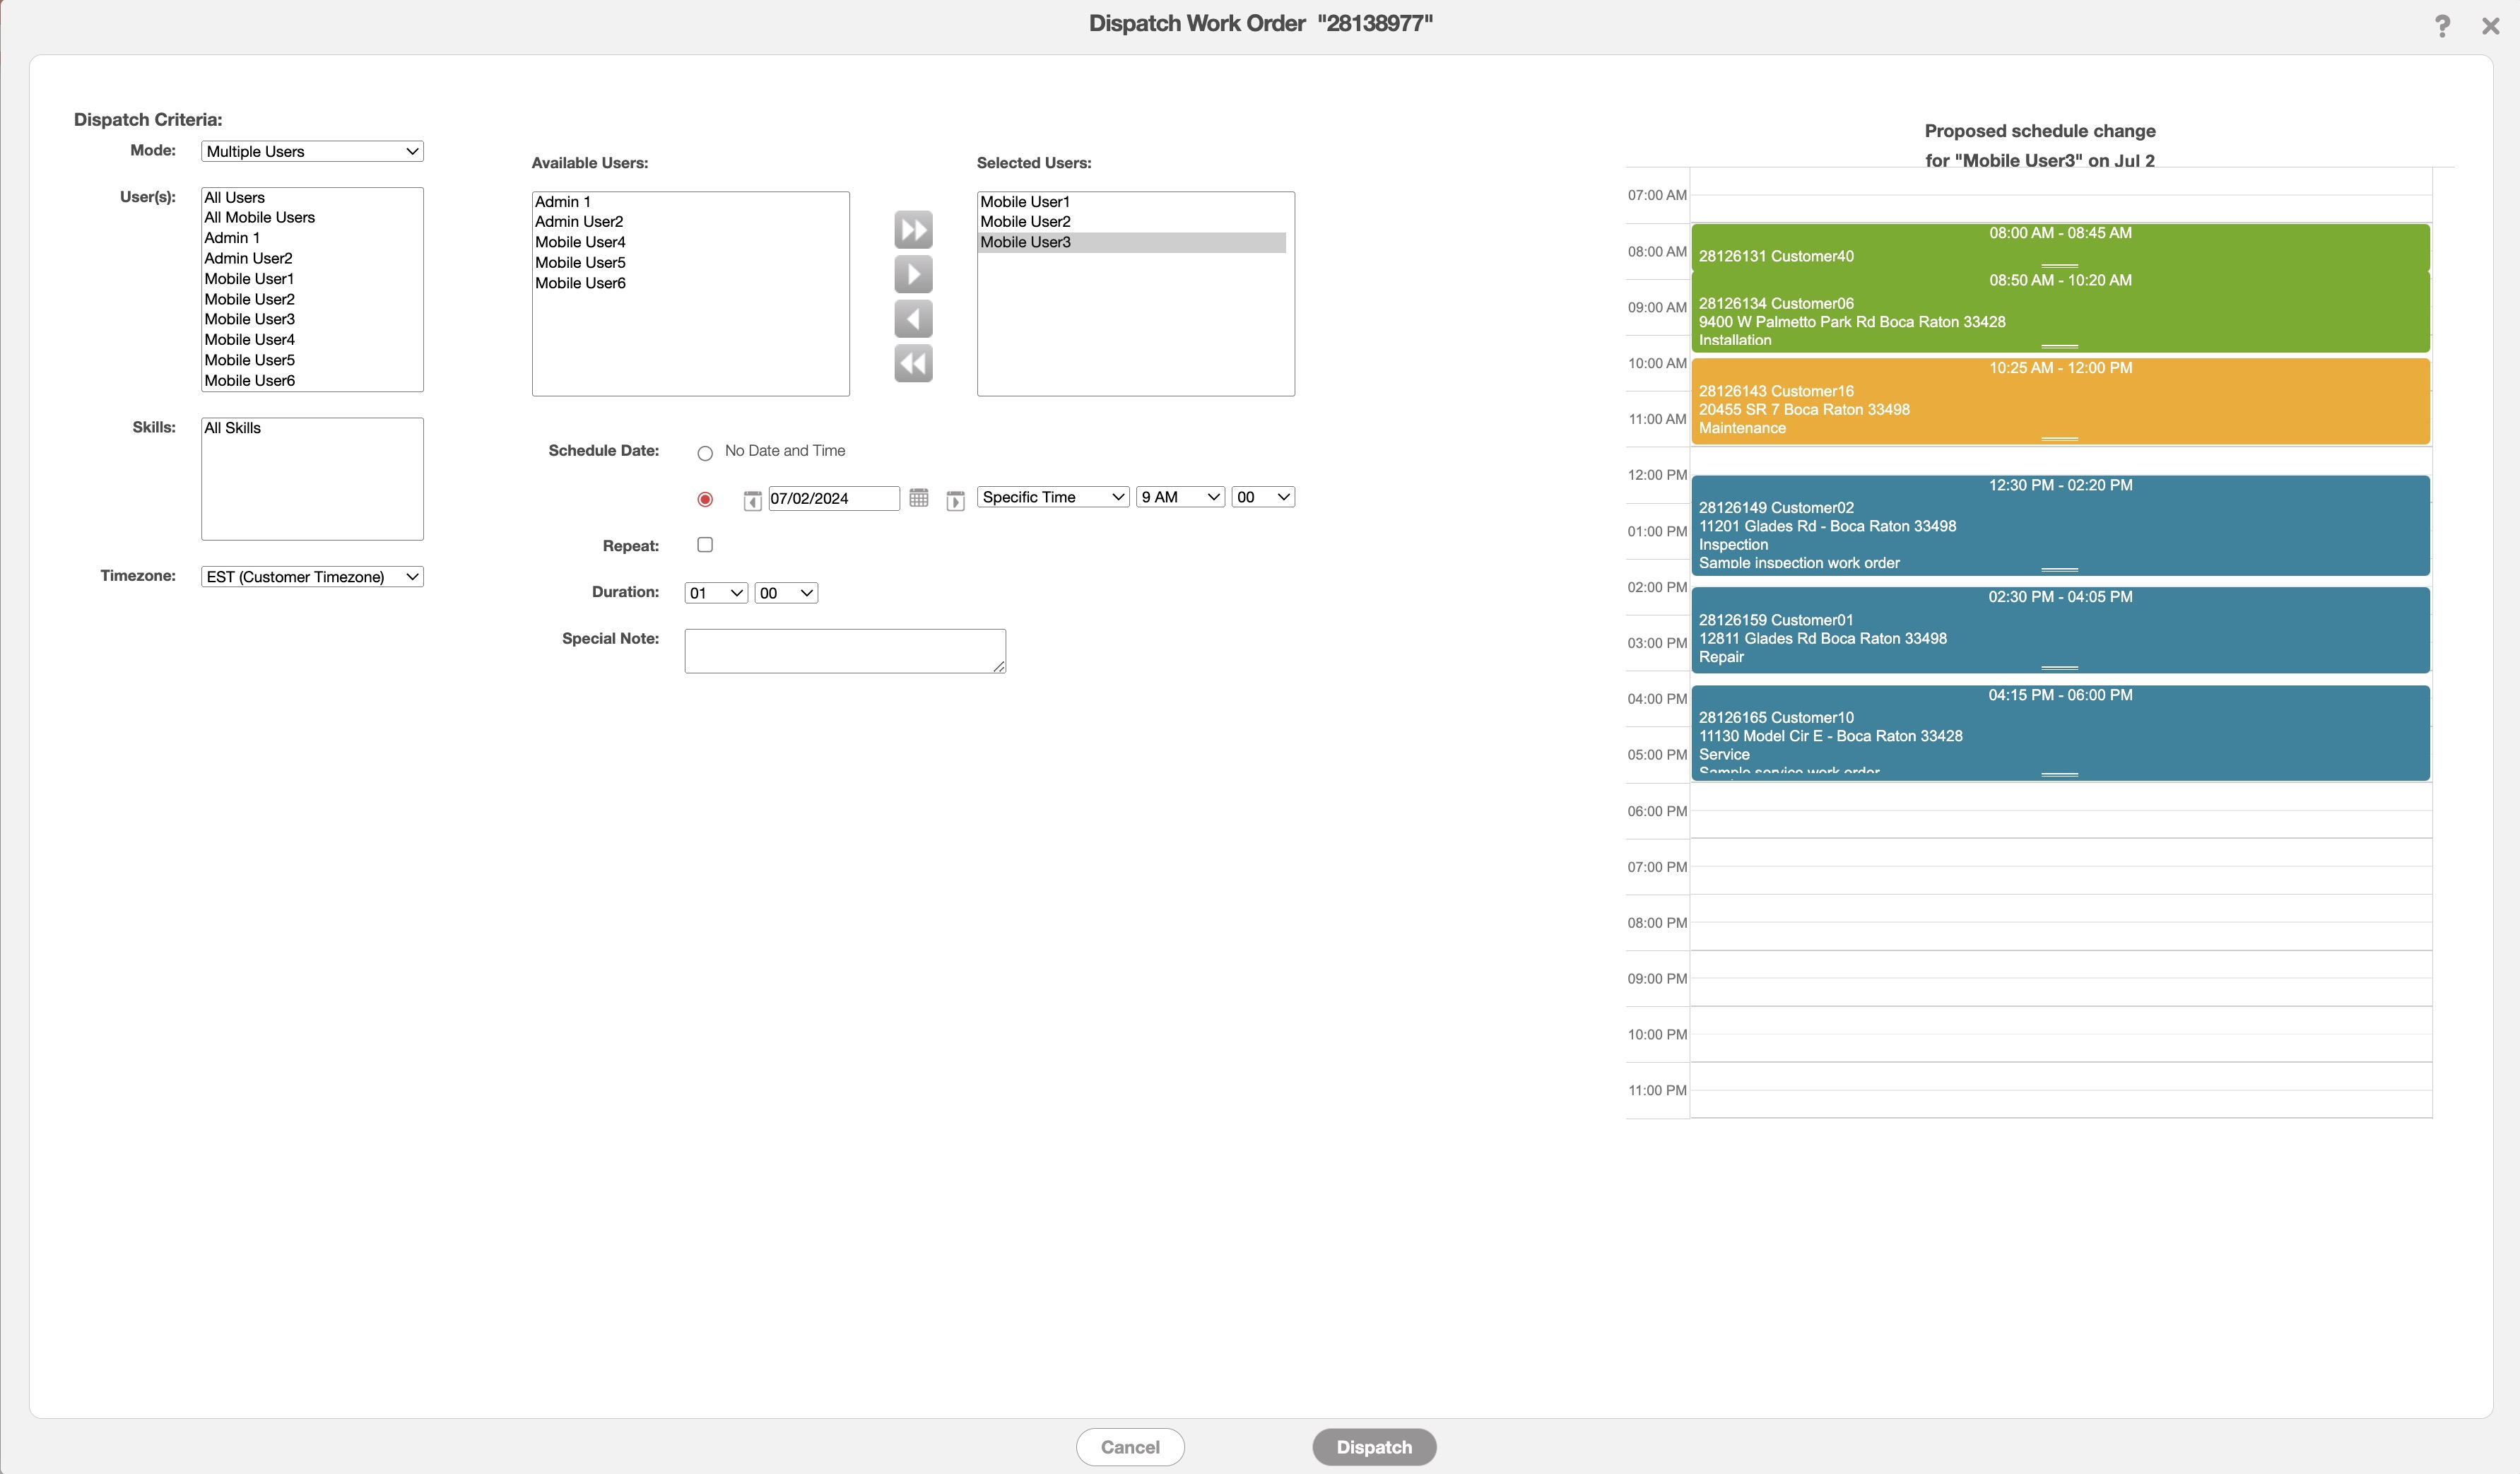
Task: Click the remove all users double-left icon
Action: pyautogui.click(x=913, y=363)
